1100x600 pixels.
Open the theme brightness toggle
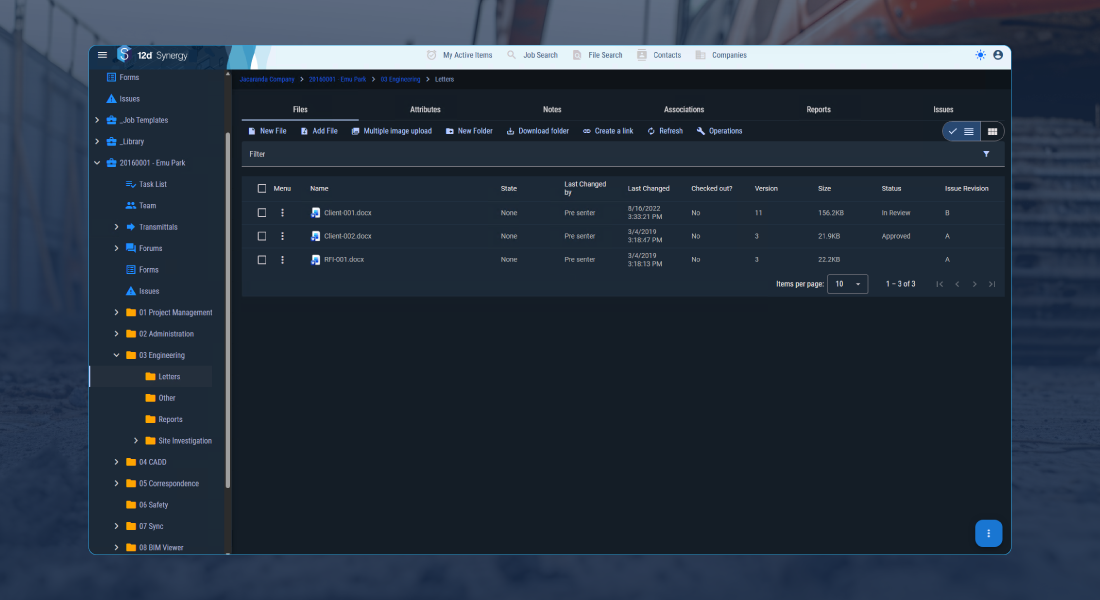pyautogui.click(x=979, y=56)
